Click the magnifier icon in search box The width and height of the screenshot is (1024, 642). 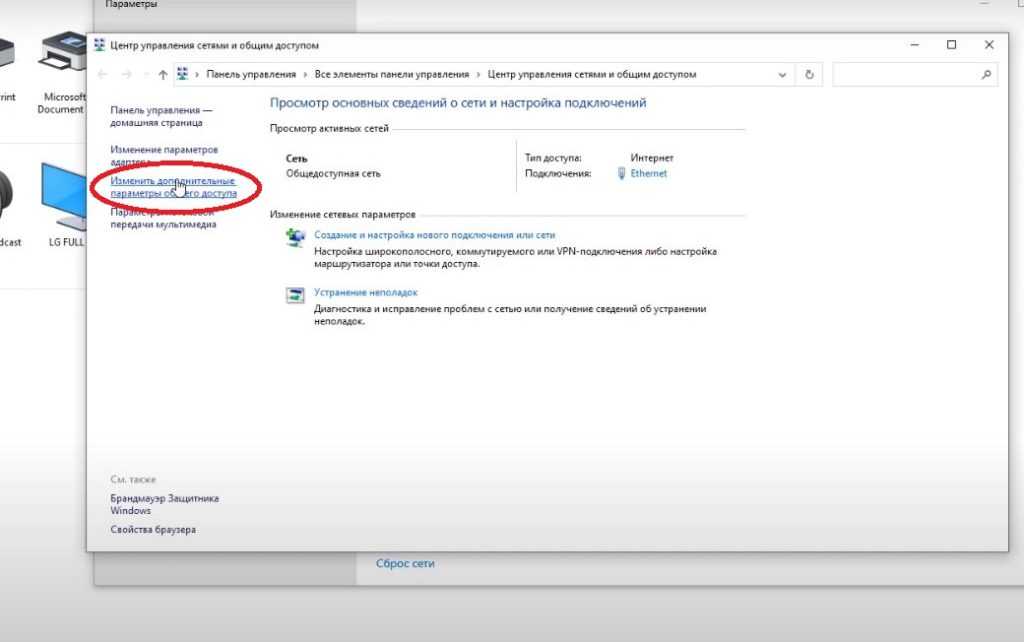986,75
